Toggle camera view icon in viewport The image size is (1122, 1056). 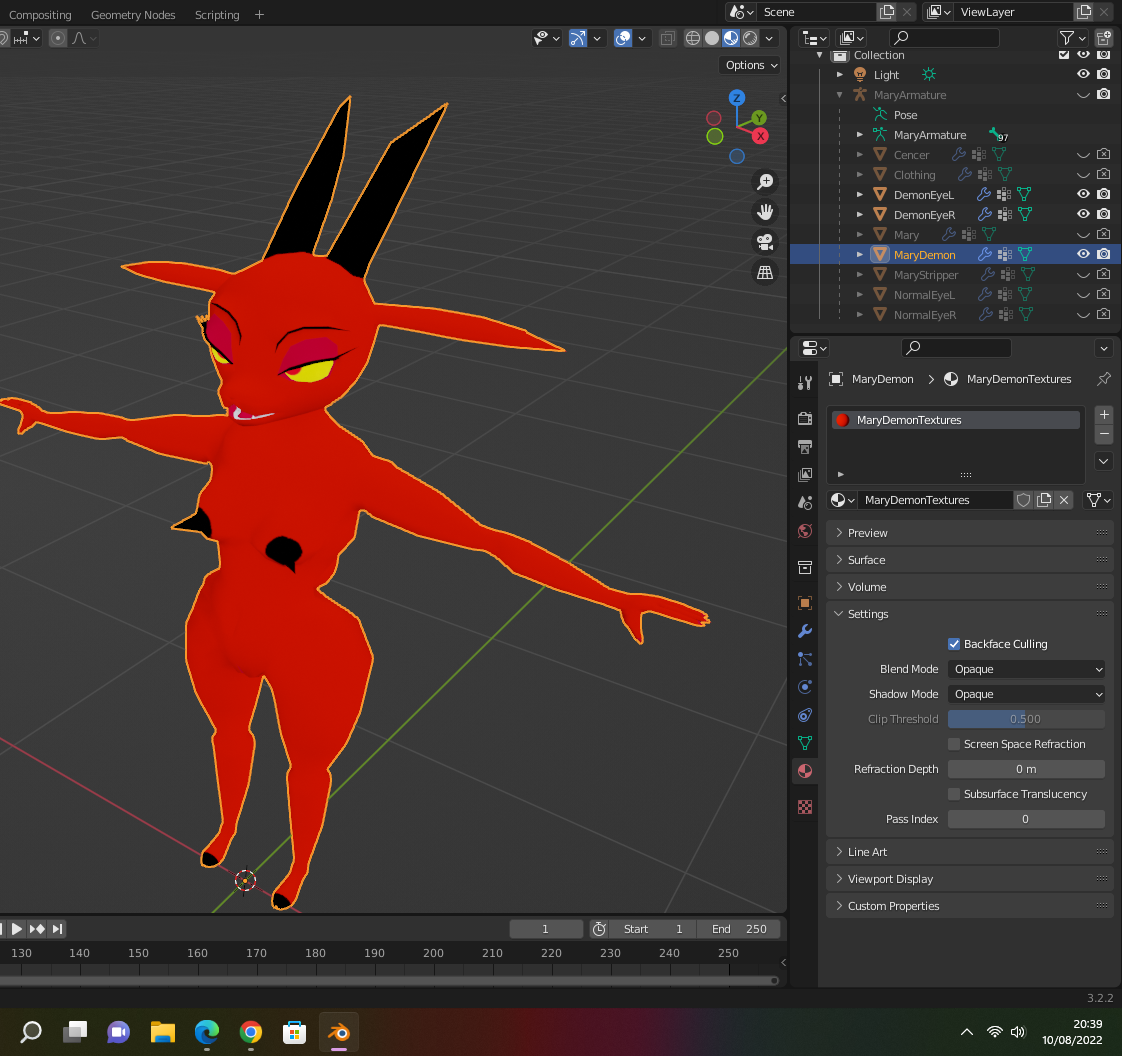click(765, 242)
